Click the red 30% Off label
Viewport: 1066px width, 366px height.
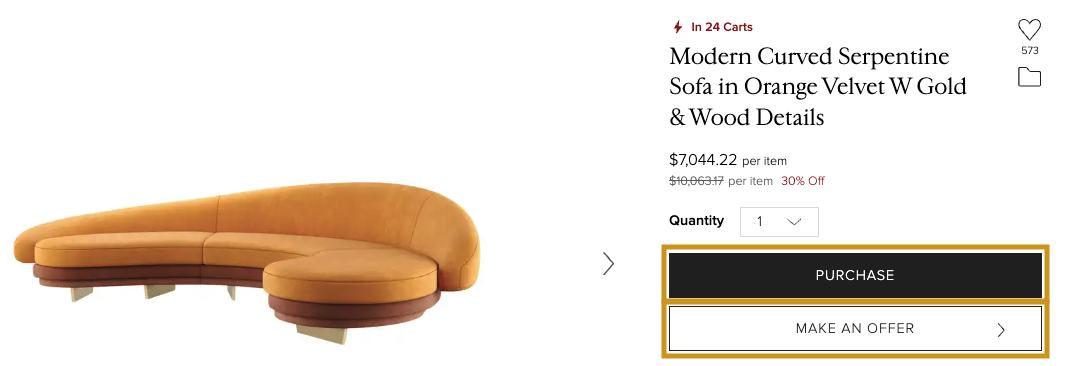(803, 181)
